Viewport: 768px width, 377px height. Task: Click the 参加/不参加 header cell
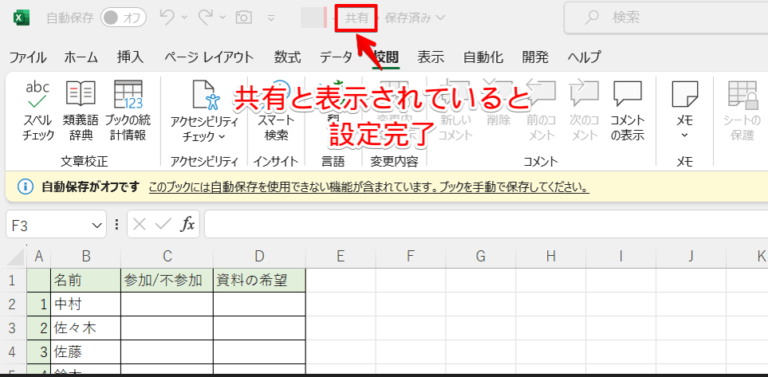click(167, 281)
